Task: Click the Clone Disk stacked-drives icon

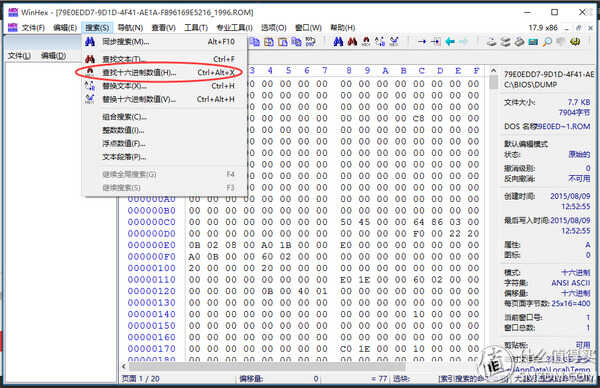Action: (x=505, y=42)
